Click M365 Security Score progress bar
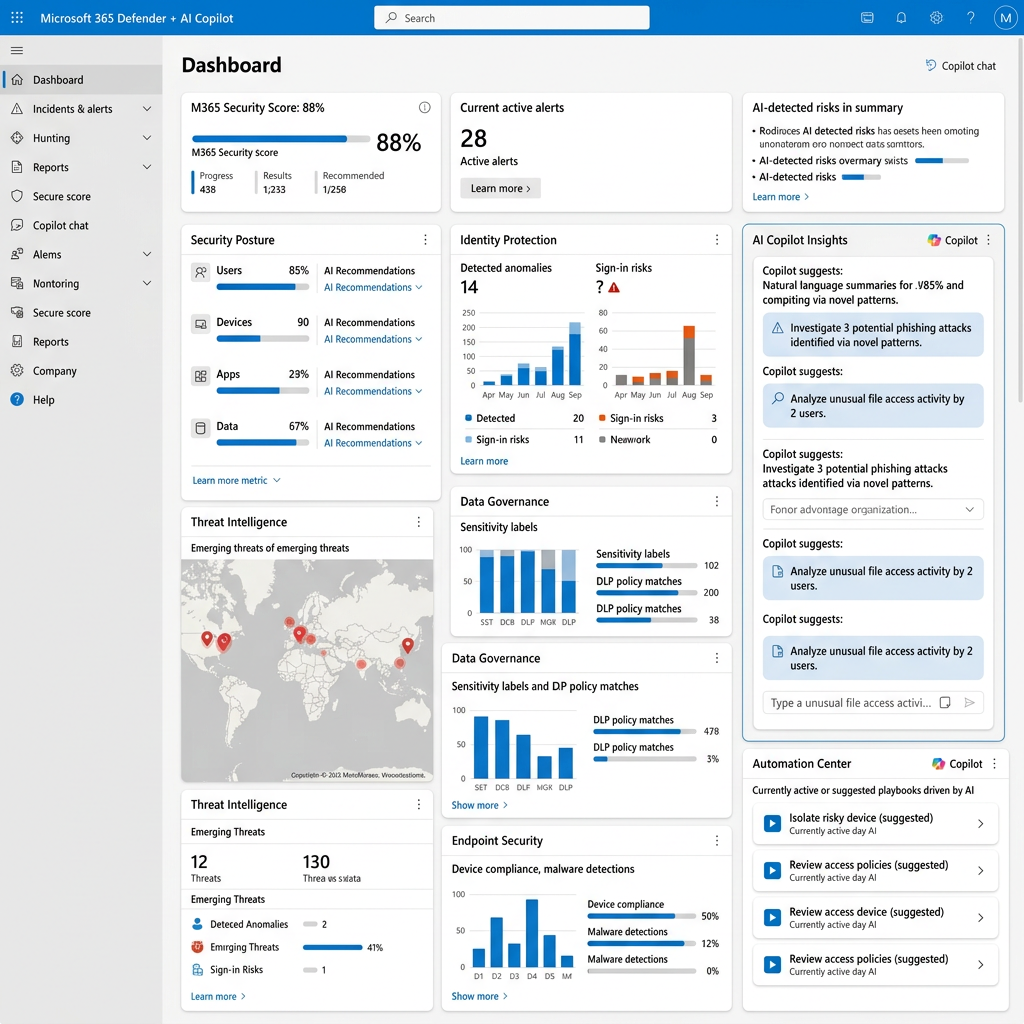Image resolution: width=1024 pixels, height=1024 pixels. coord(281,138)
